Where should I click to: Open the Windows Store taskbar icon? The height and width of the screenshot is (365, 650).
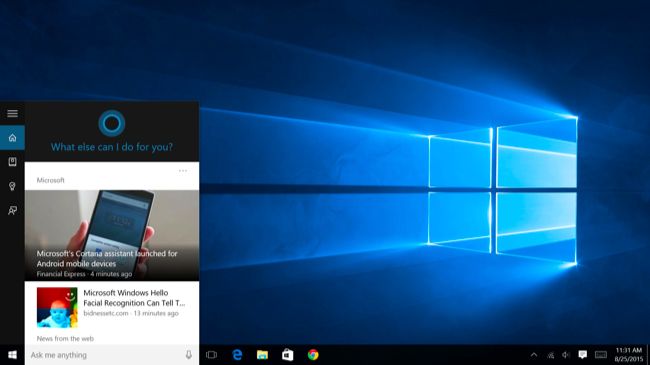click(x=288, y=355)
